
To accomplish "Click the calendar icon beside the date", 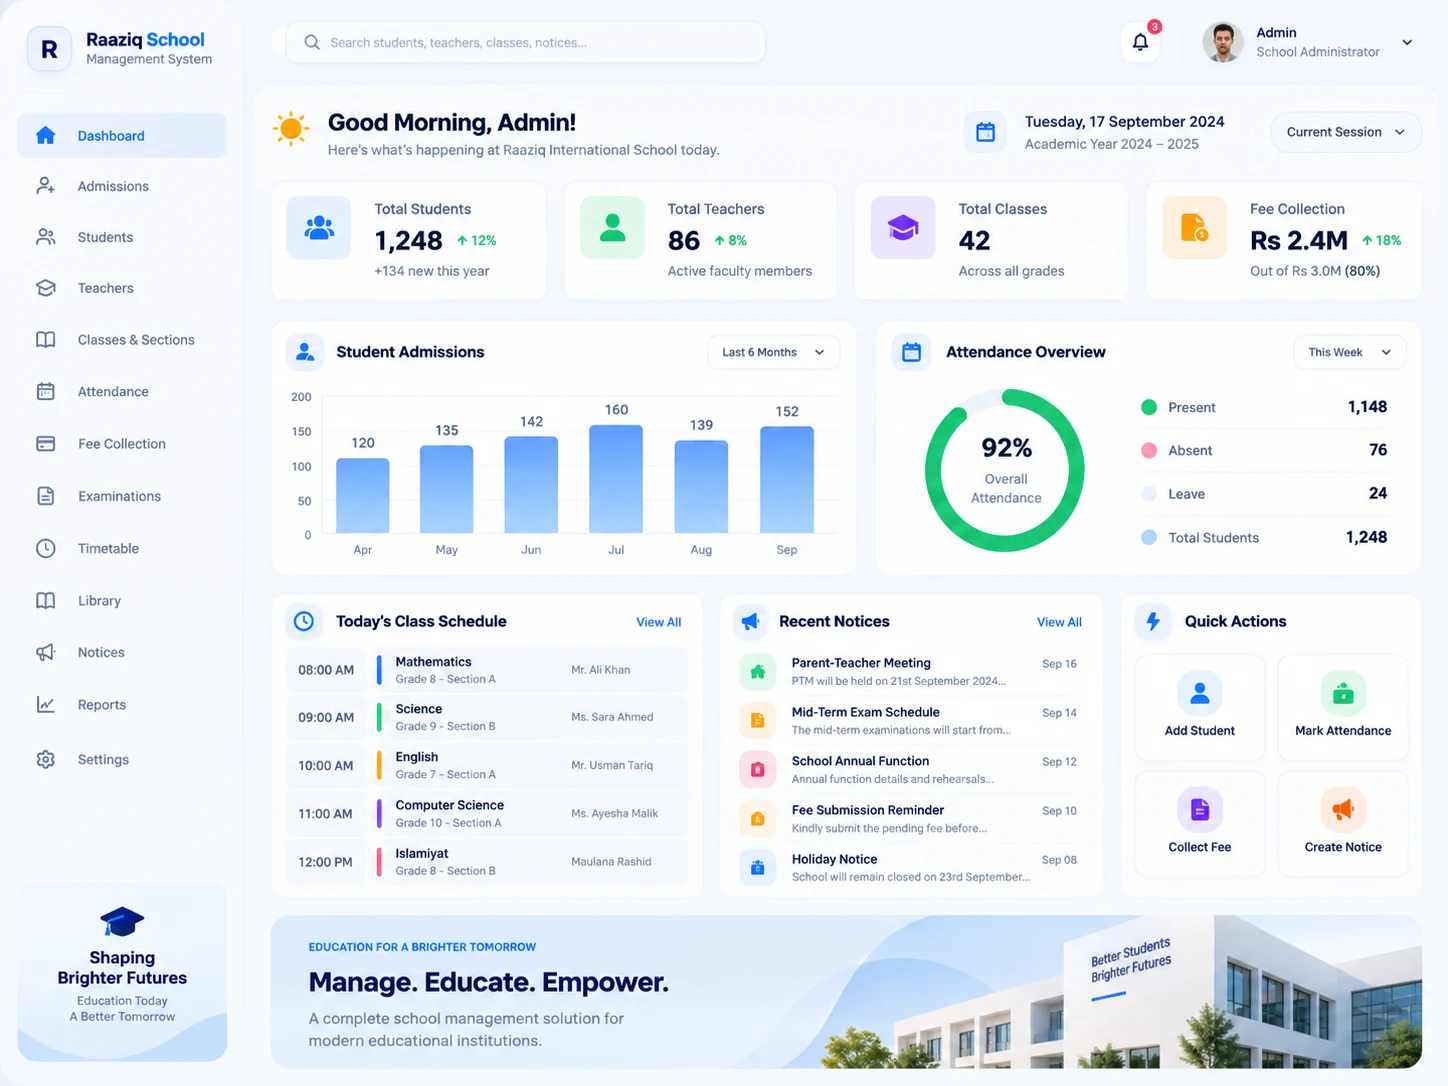I will point(985,132).
